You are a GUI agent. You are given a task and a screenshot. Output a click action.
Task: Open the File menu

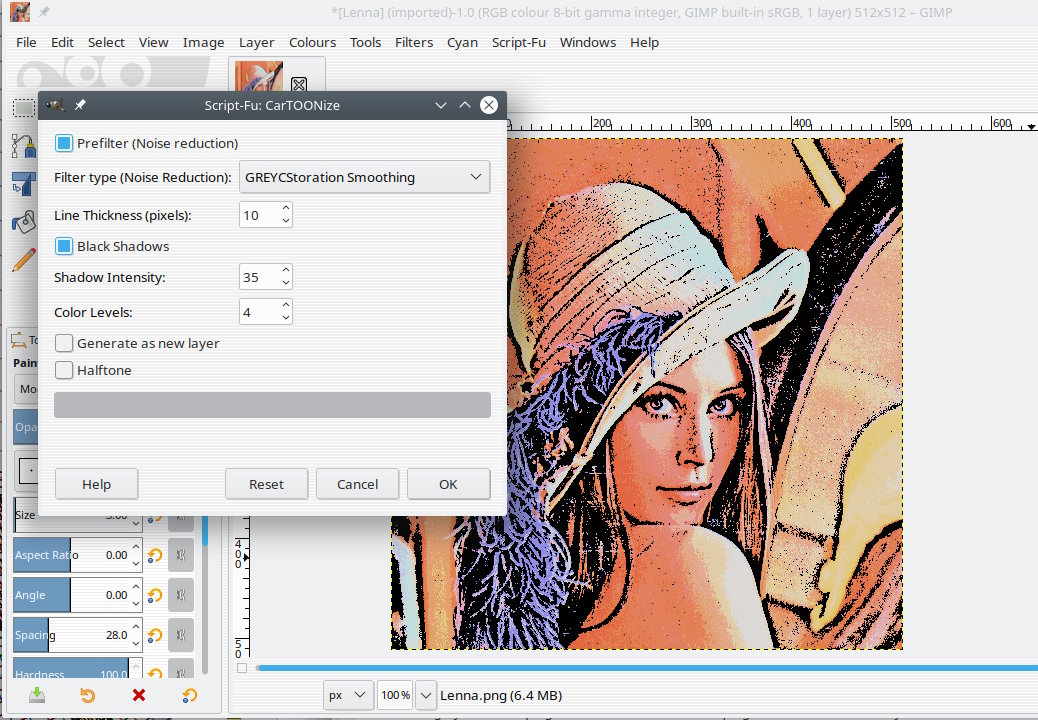coord(26,42)
